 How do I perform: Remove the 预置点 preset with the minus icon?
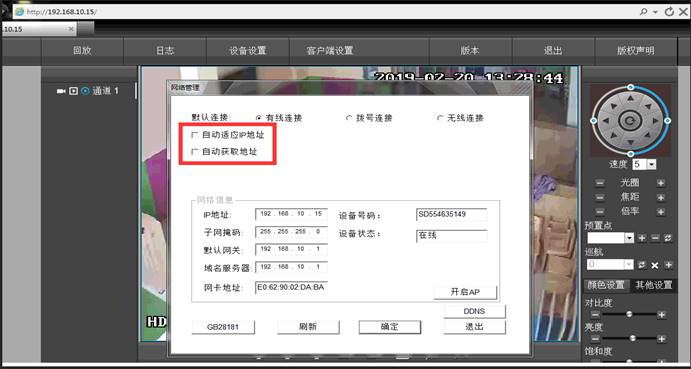655,238
